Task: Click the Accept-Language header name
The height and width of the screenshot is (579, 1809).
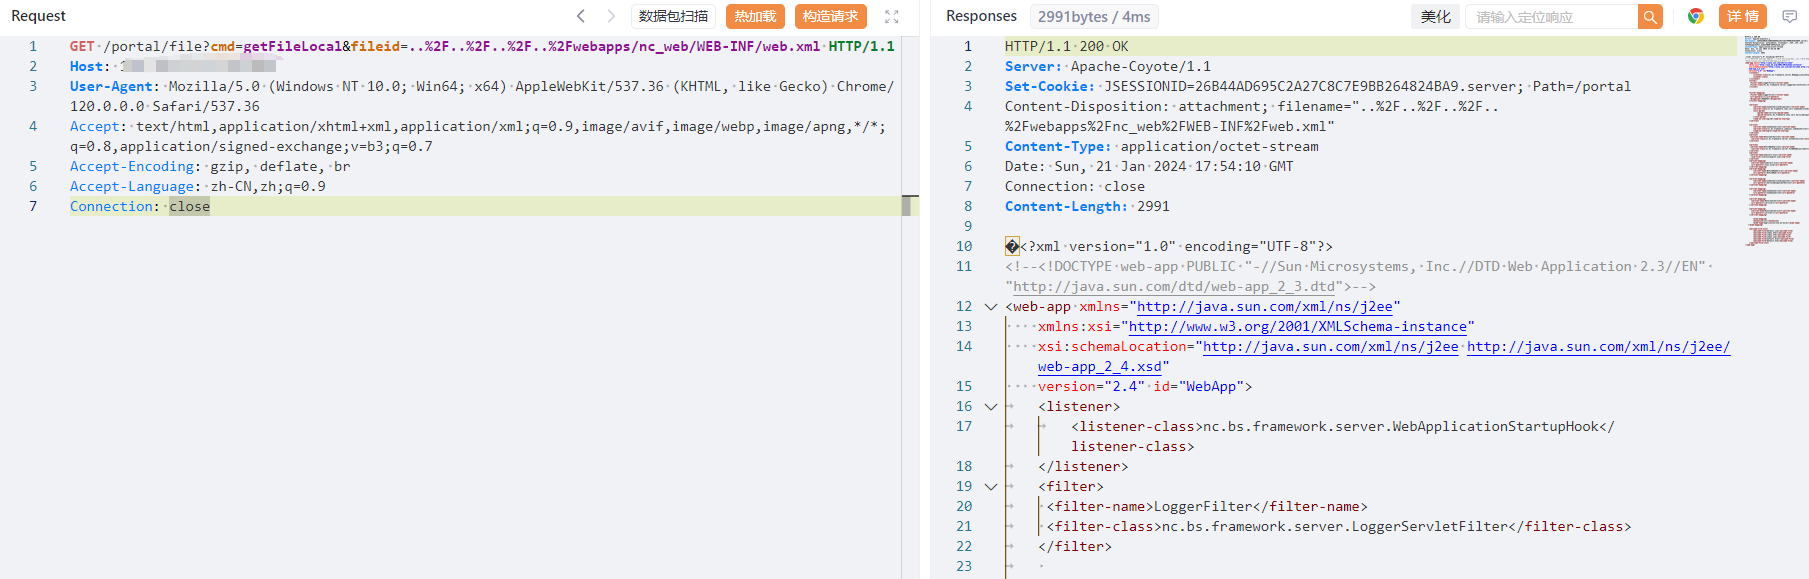Action: [x=132, y=186]
